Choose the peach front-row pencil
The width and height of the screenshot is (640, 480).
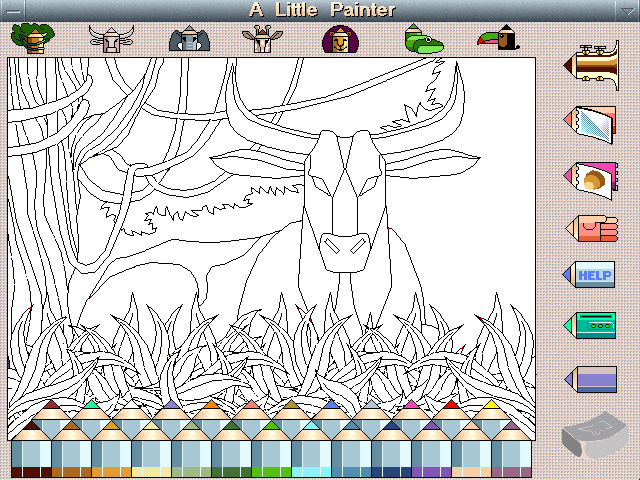pyautogui.click(x=471, y=451)
